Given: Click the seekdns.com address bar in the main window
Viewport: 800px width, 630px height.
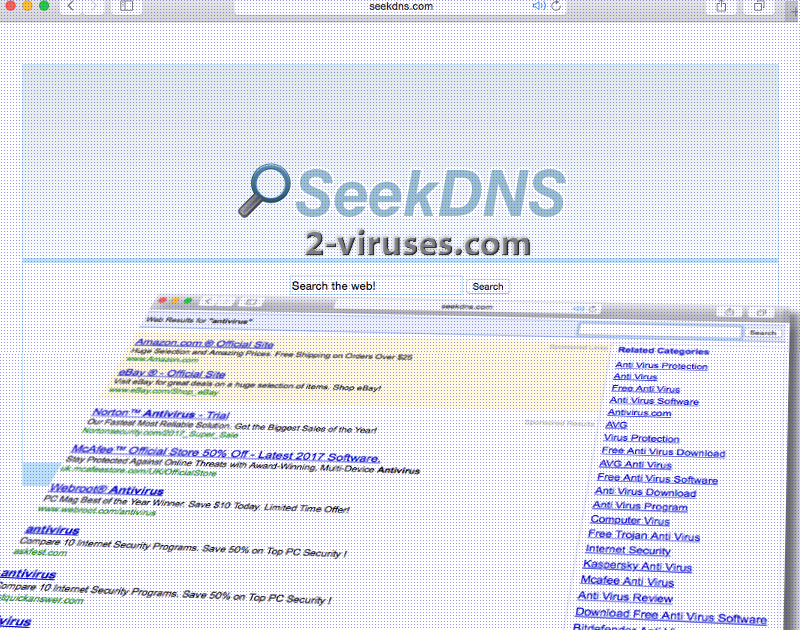Looking at the screenshot, I should pyautogui.click(x=401, y=7).
